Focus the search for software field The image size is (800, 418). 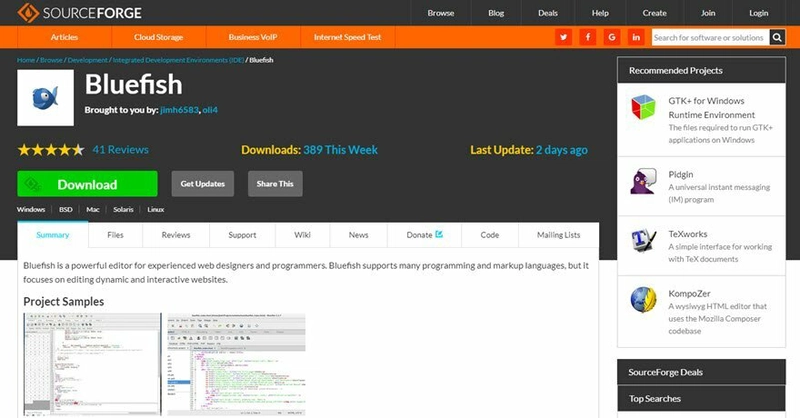point(710,37)
